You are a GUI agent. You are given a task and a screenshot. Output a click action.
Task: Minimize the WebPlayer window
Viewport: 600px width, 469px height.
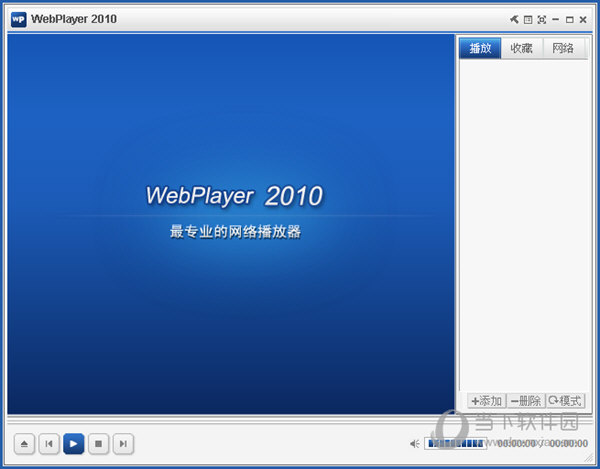click(556, 20)
